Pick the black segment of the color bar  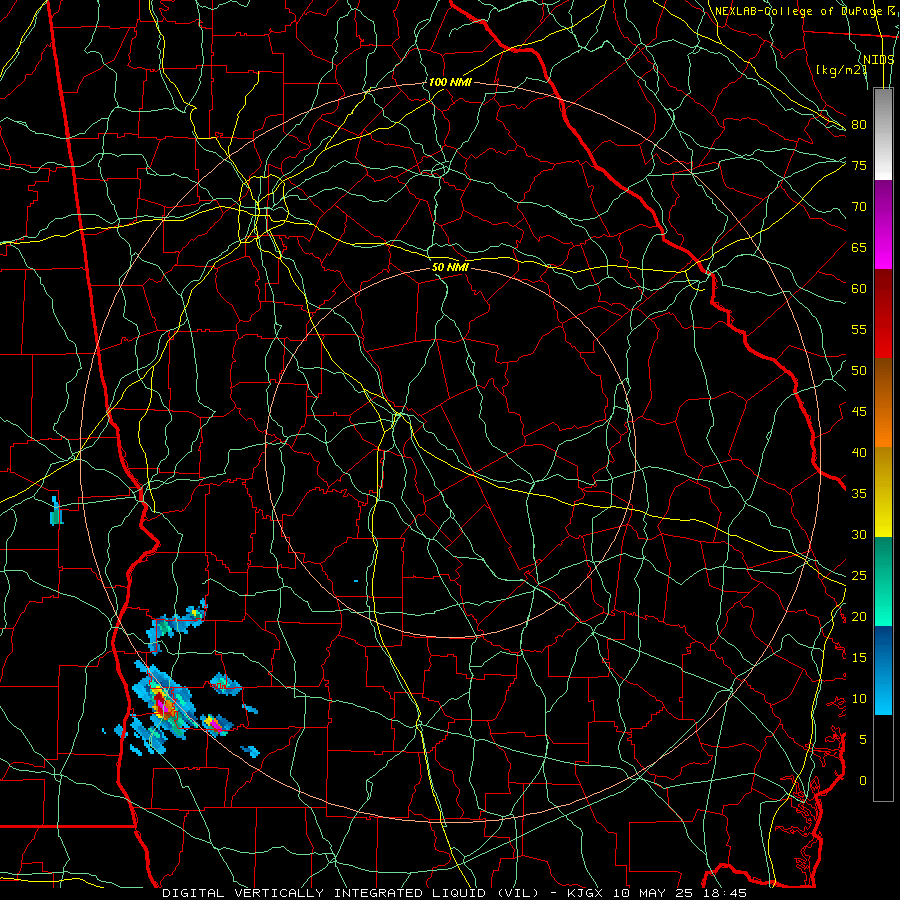coord(883,758)
